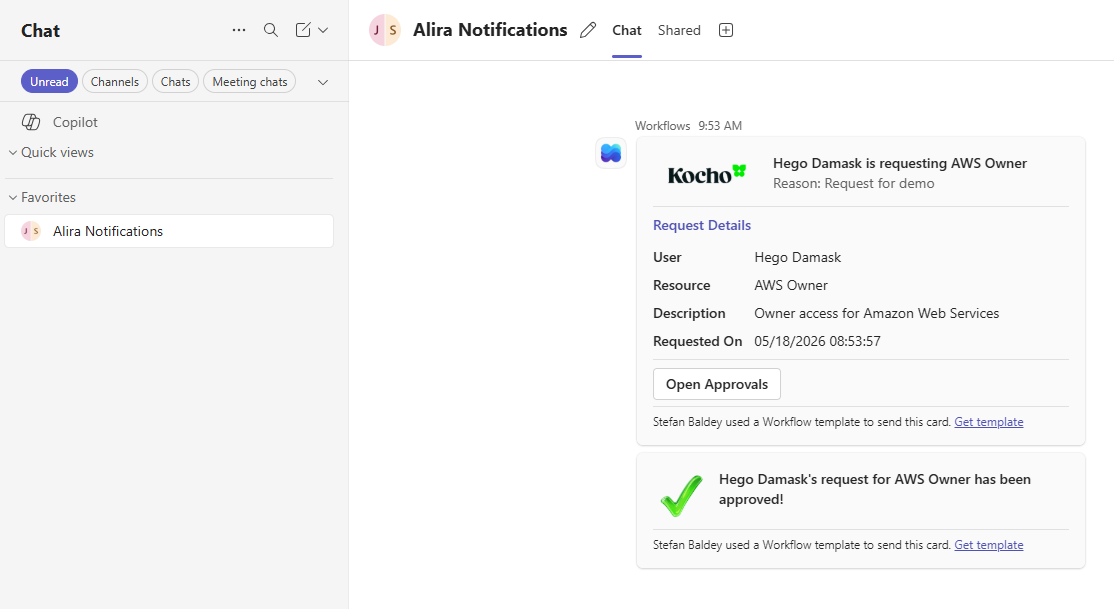Screen dimensions: 1114x609
Task: Expand more filters chevron beside Meeting chats
Action: coord(323,82)
